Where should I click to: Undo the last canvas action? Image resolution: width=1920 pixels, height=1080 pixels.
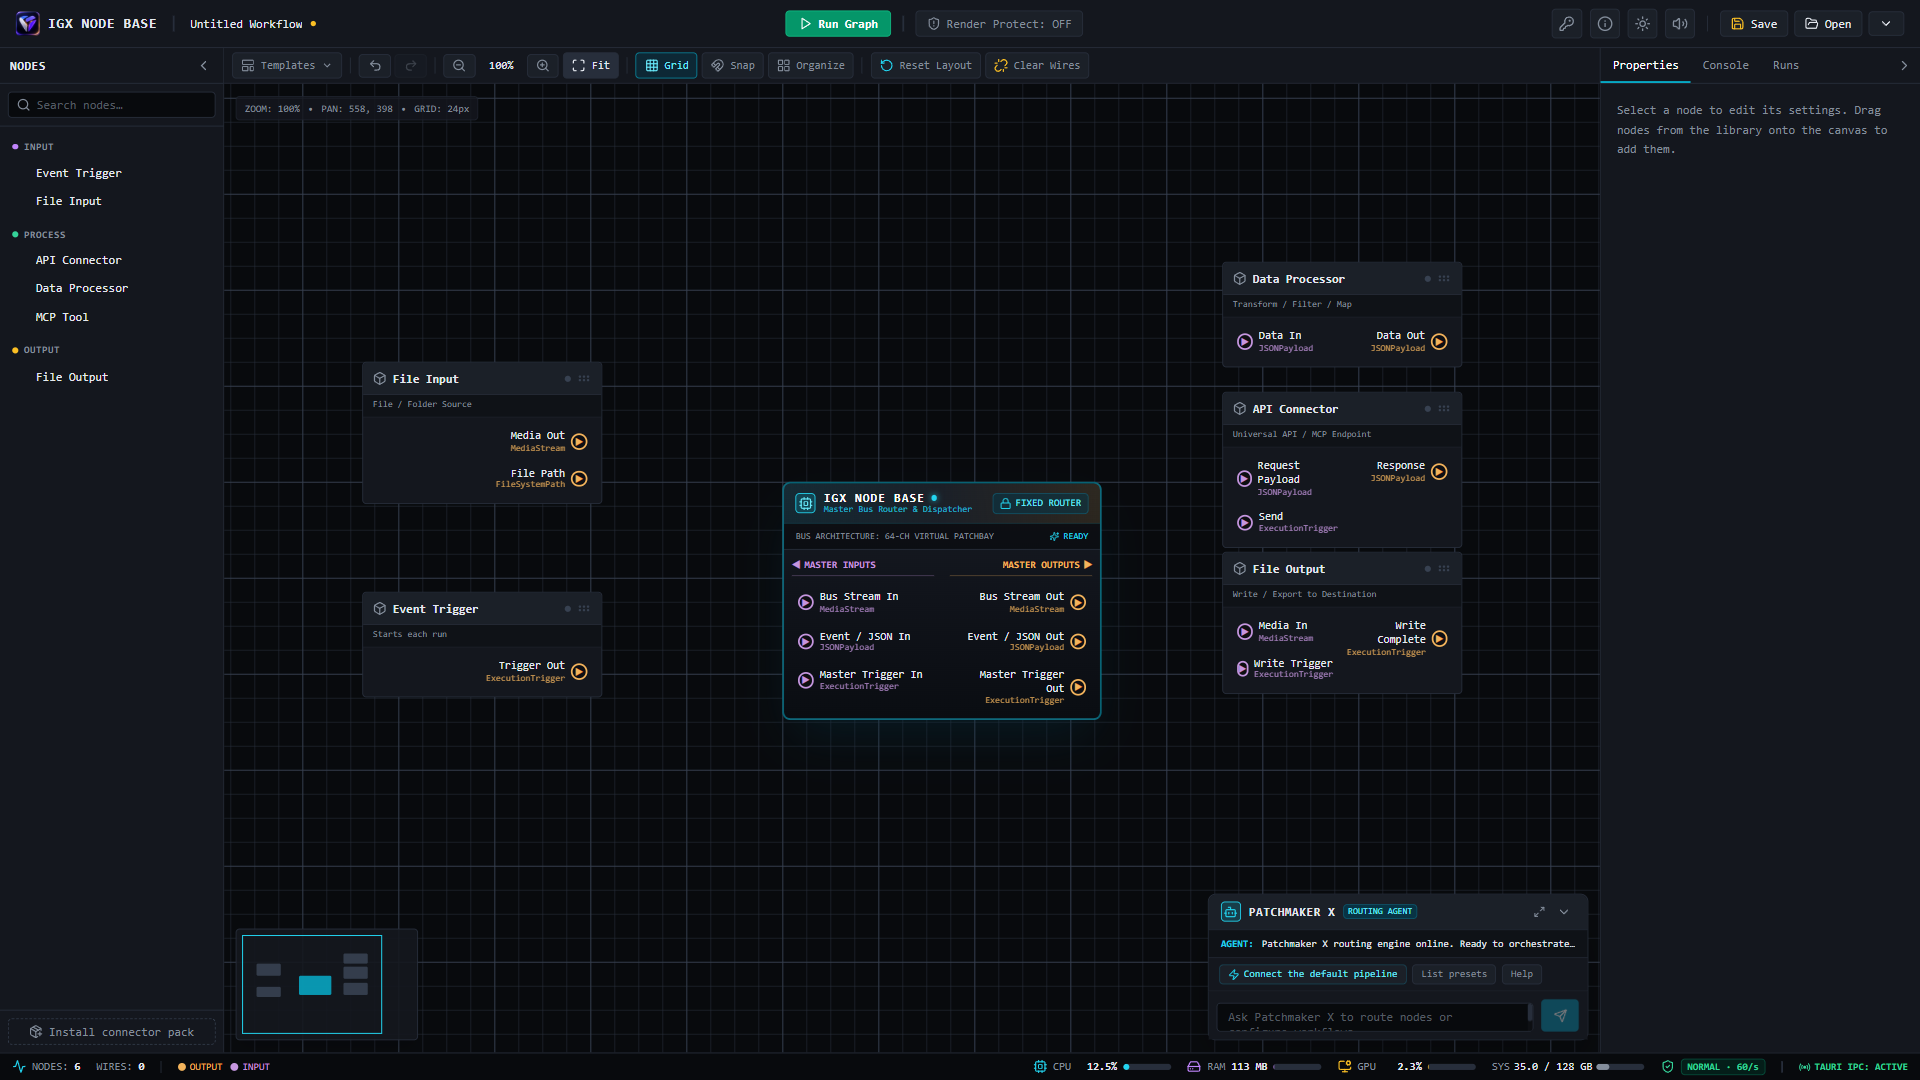click(375, 66)
